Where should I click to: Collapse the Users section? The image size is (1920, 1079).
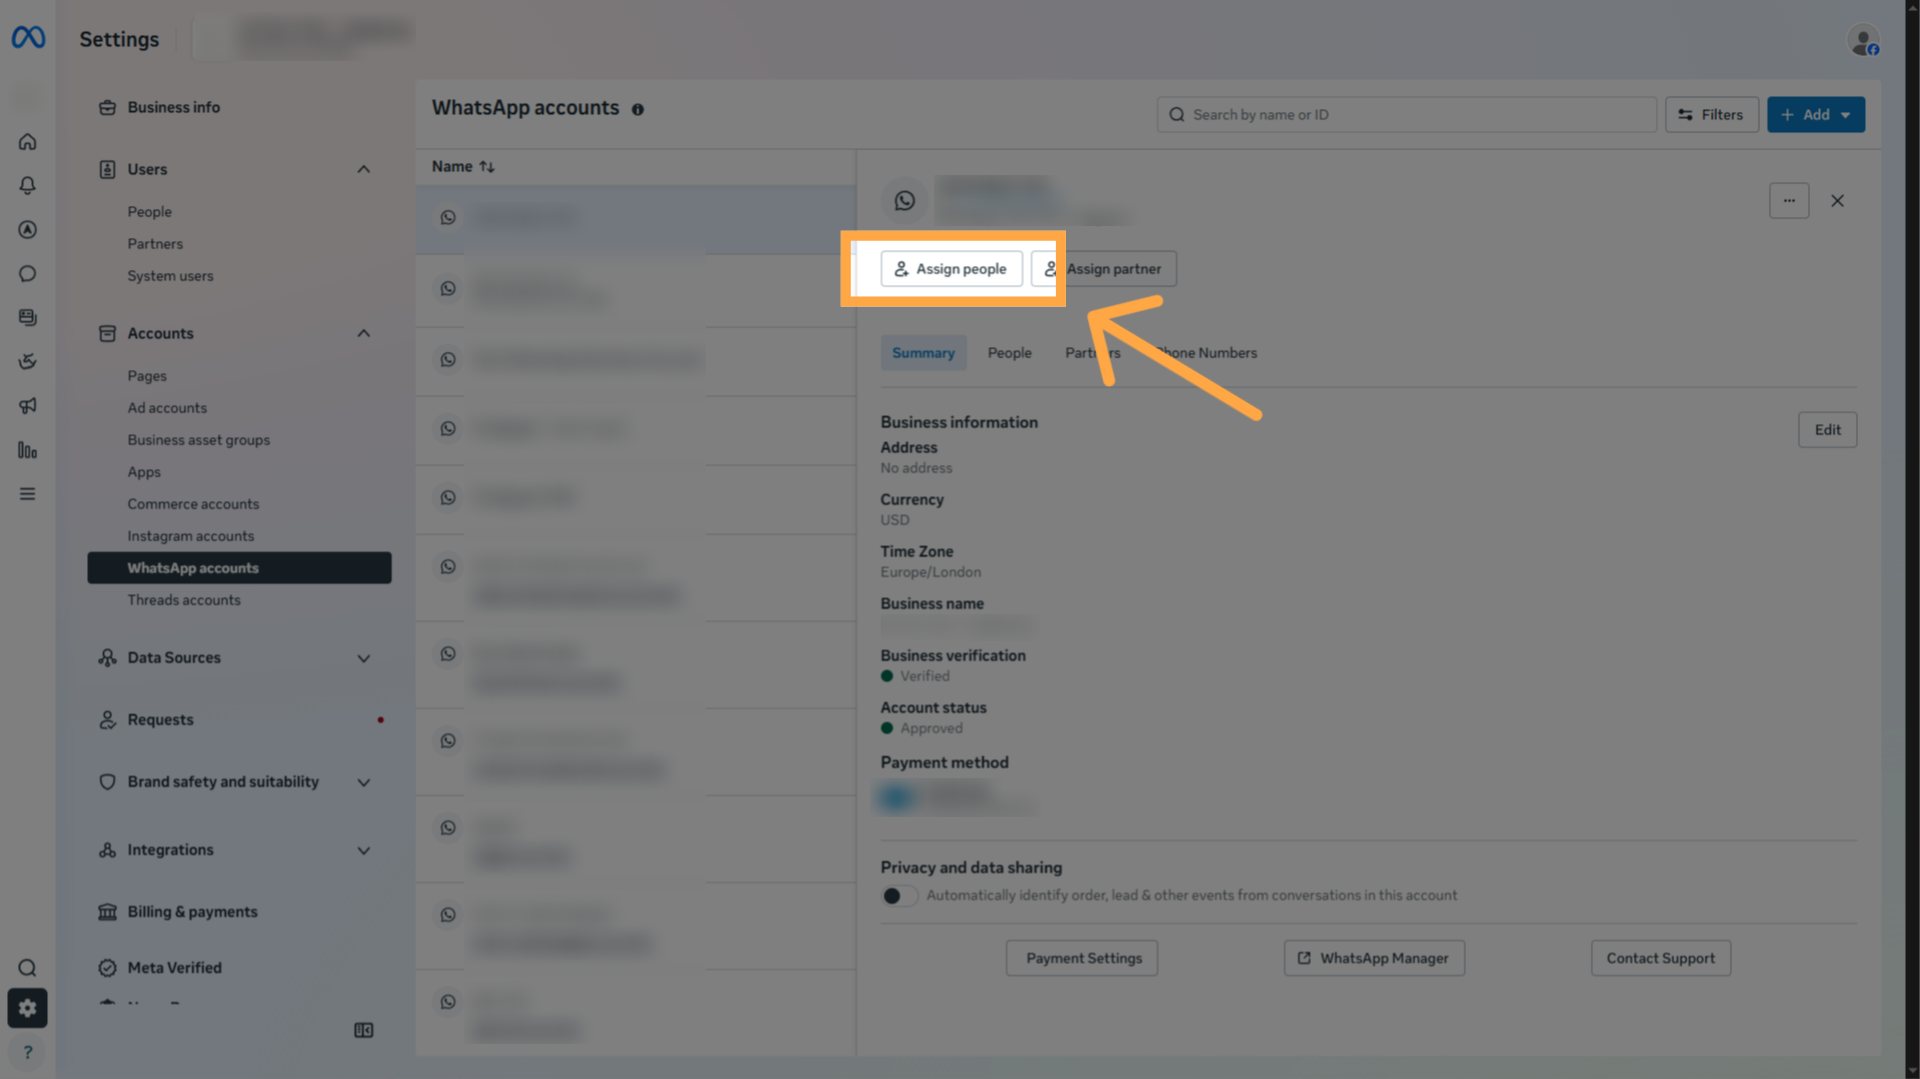[364, 170]
